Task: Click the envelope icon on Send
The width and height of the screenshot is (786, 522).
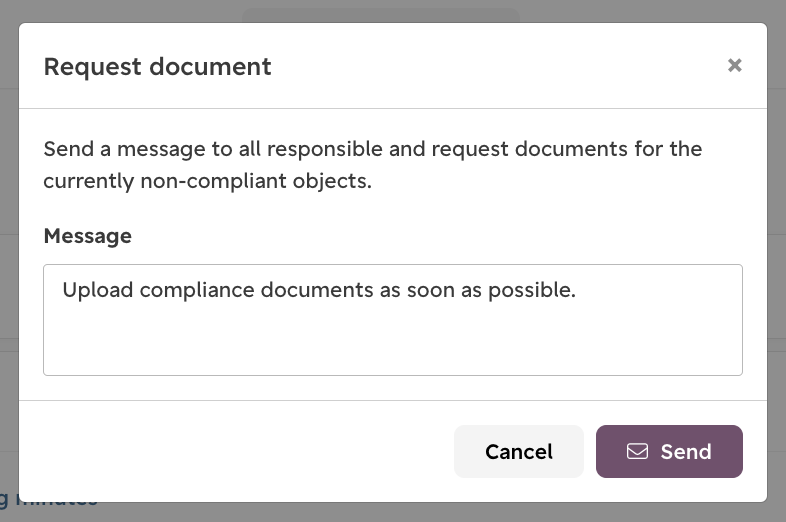Action: tap(637, 451)
